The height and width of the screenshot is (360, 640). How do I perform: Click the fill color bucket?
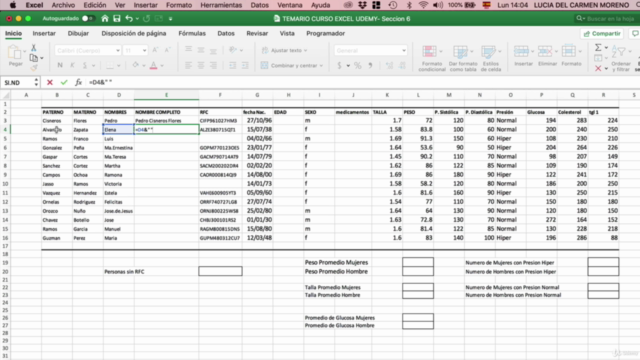click(136, 65)
